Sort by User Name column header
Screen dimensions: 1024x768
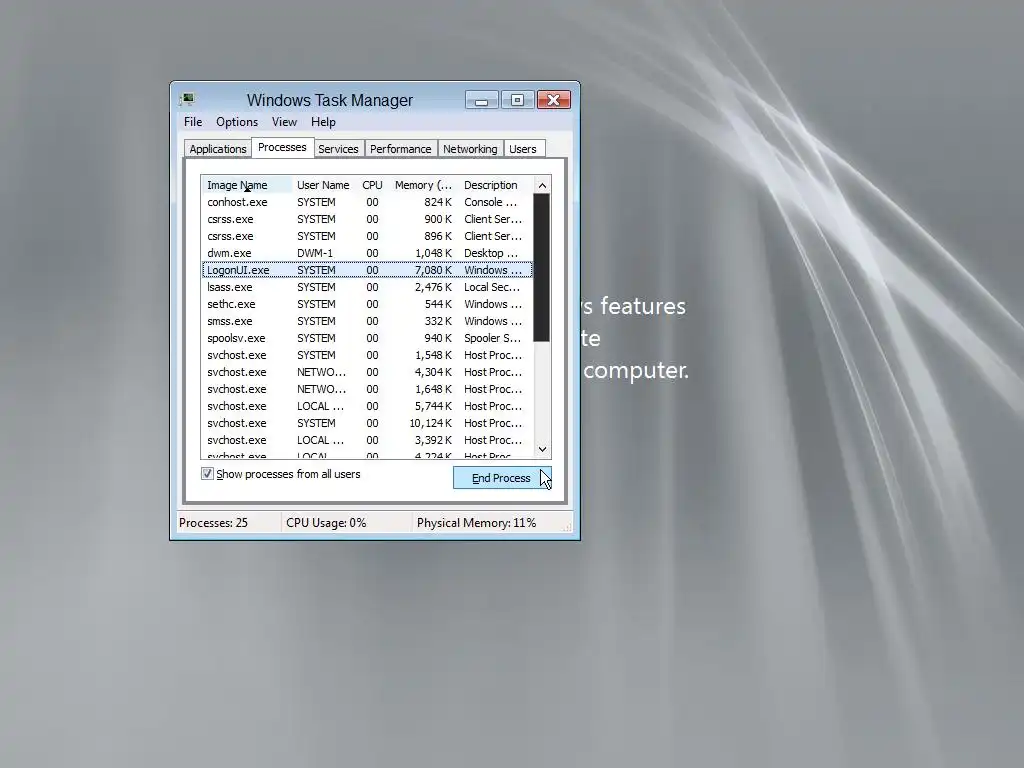click(x=323, y=185)
